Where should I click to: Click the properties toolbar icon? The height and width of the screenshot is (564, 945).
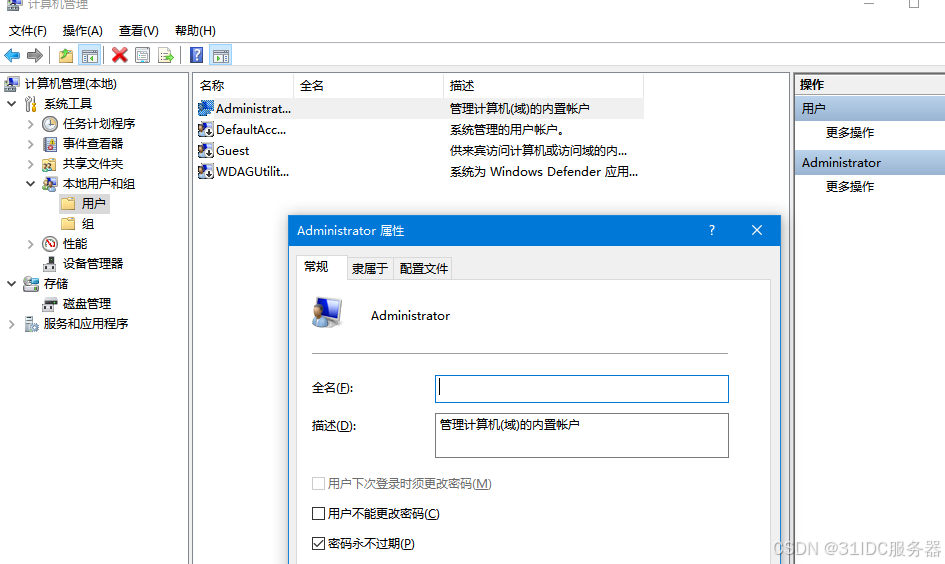pos(143,56)
